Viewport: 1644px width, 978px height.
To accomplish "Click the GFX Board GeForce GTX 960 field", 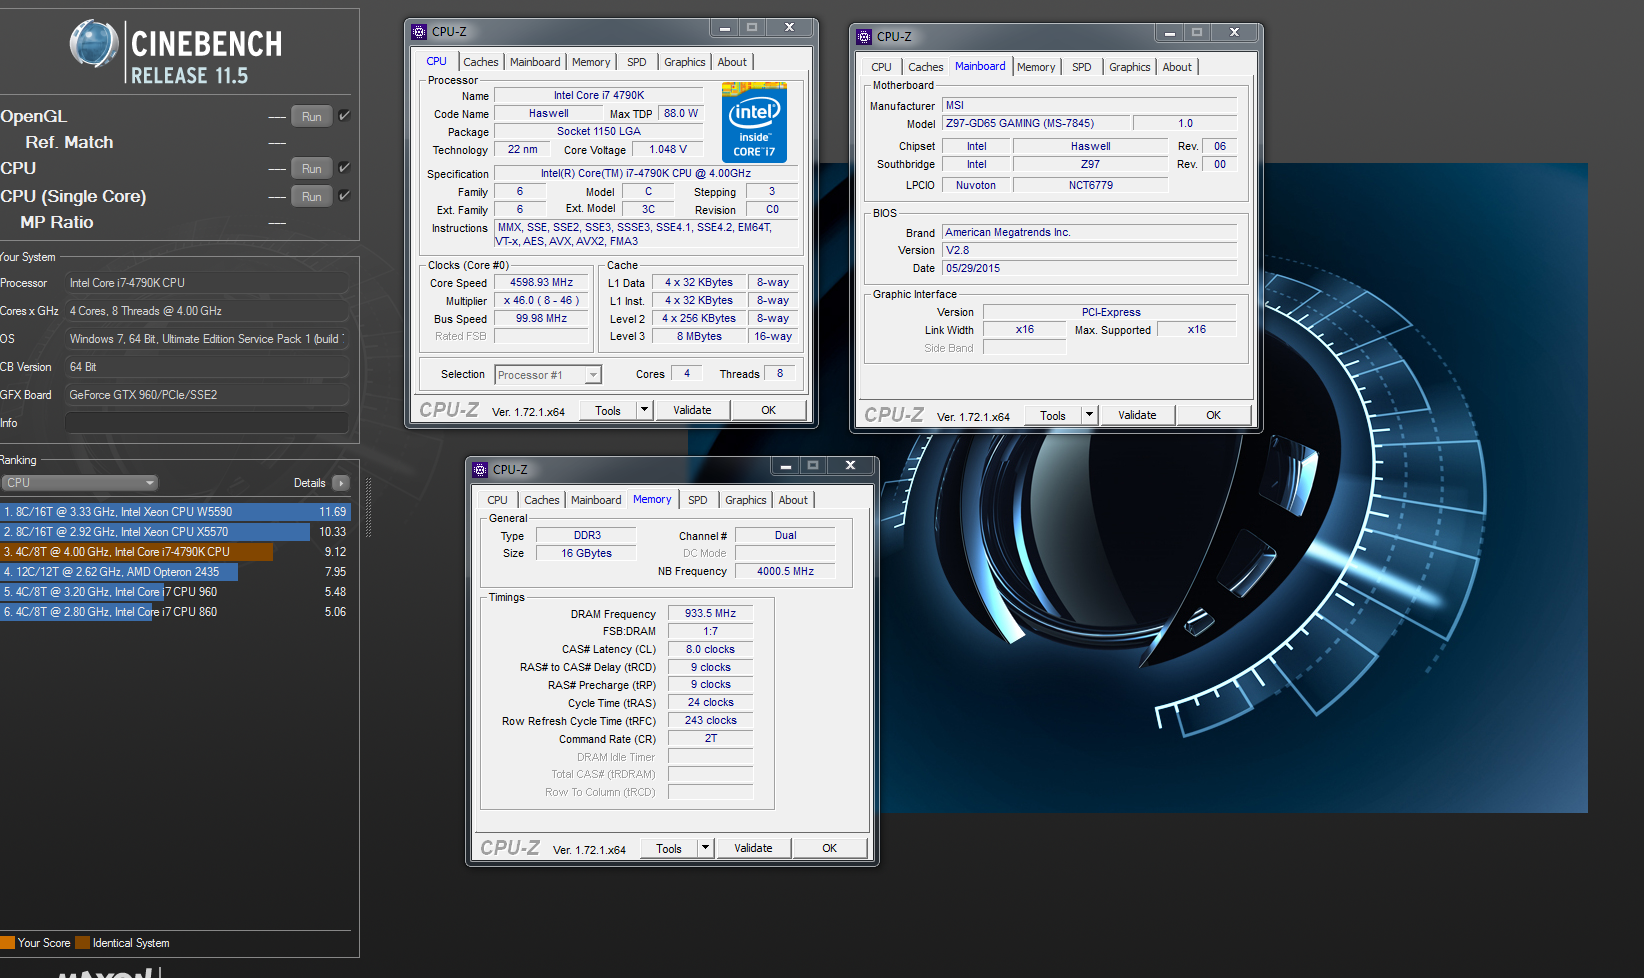I will [x=207, y=395].
